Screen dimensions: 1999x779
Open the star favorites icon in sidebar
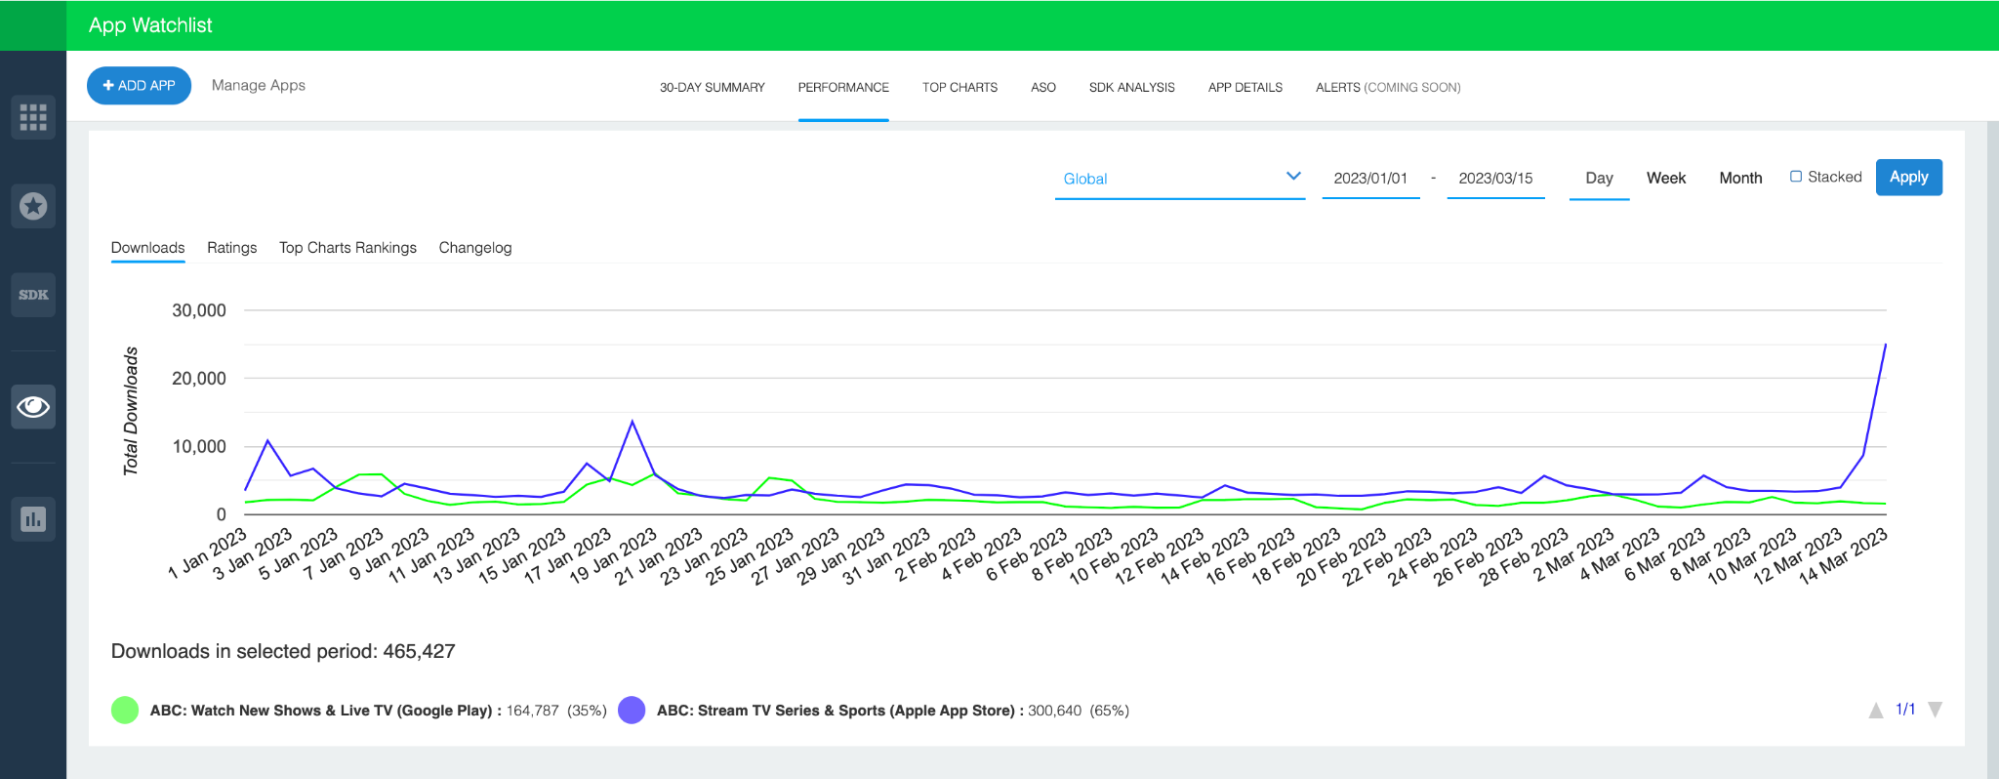point(33,206)
